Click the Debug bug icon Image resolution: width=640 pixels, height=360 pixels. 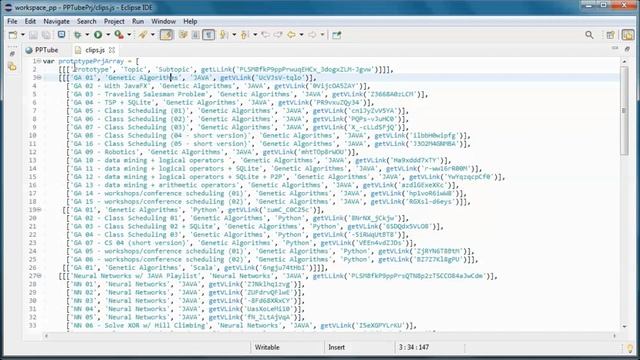coord(77,35)
